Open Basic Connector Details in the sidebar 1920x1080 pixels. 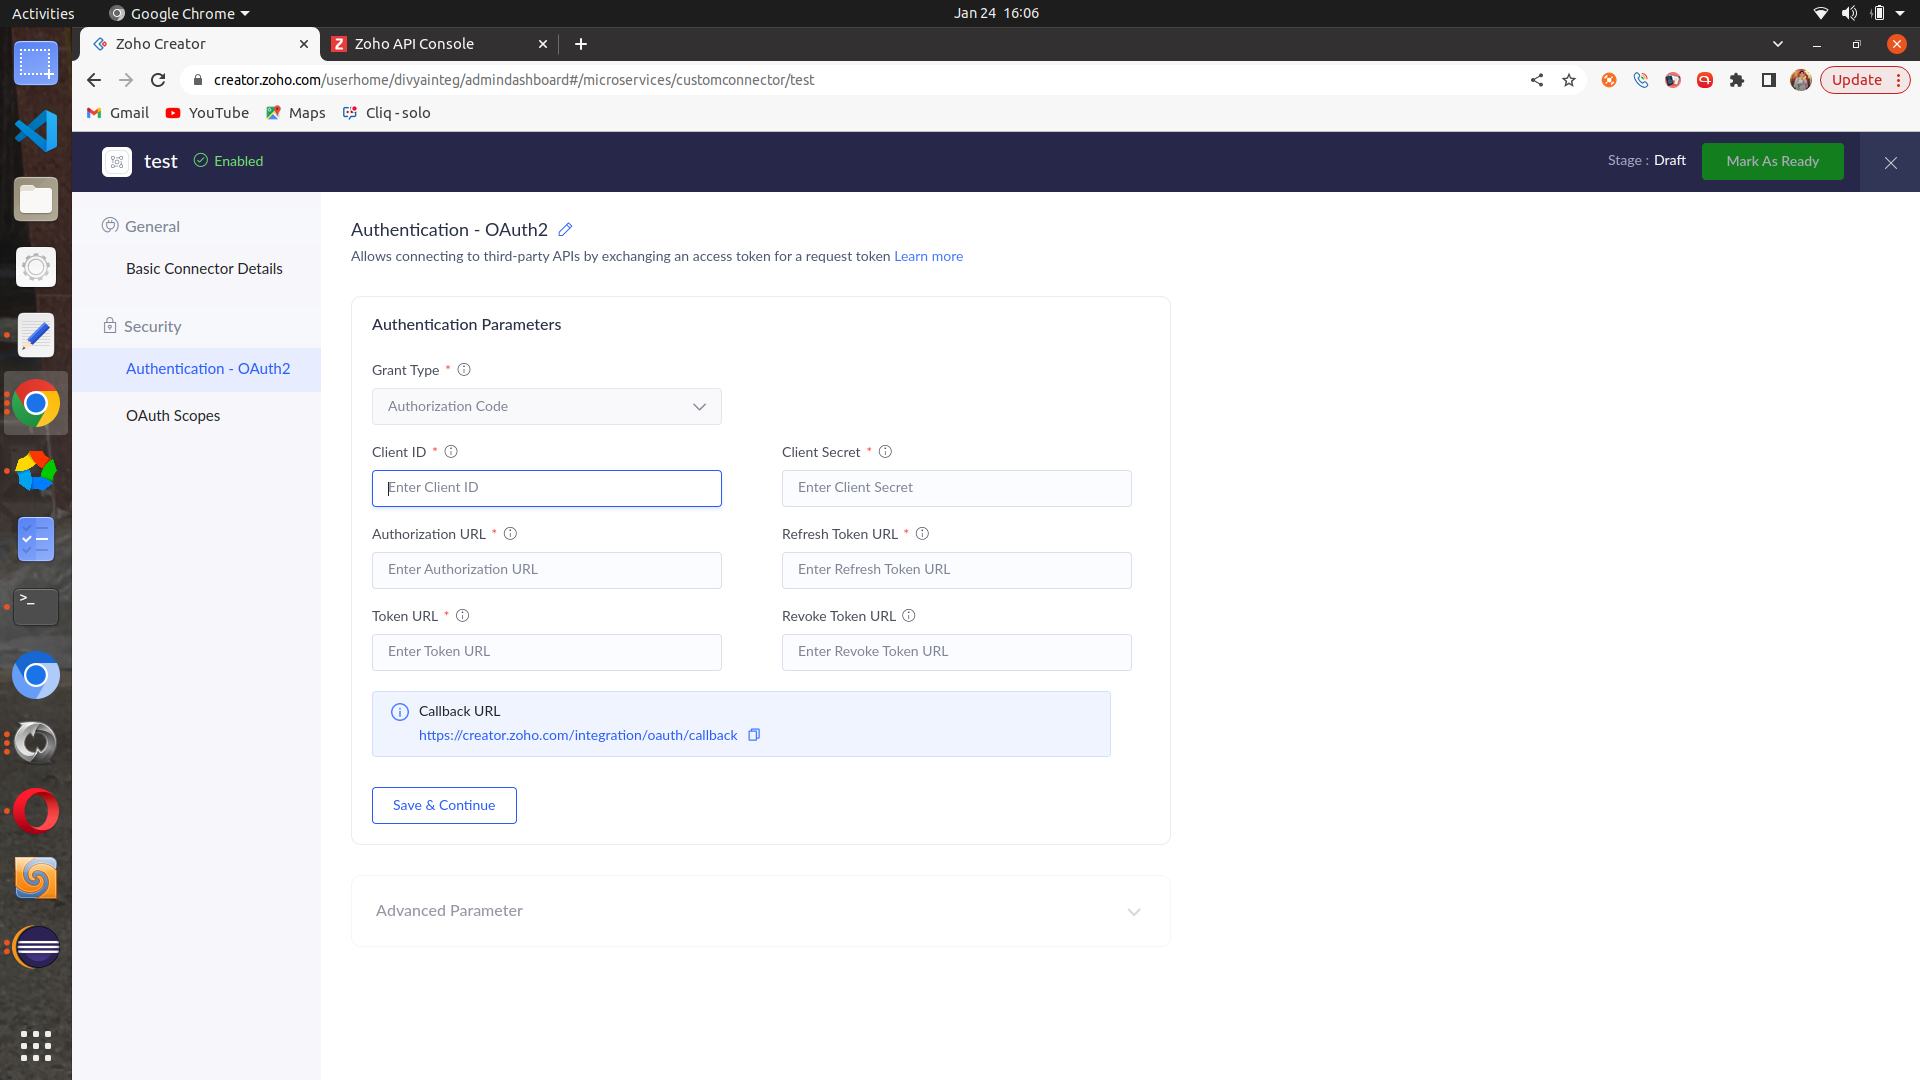[204, 269]
